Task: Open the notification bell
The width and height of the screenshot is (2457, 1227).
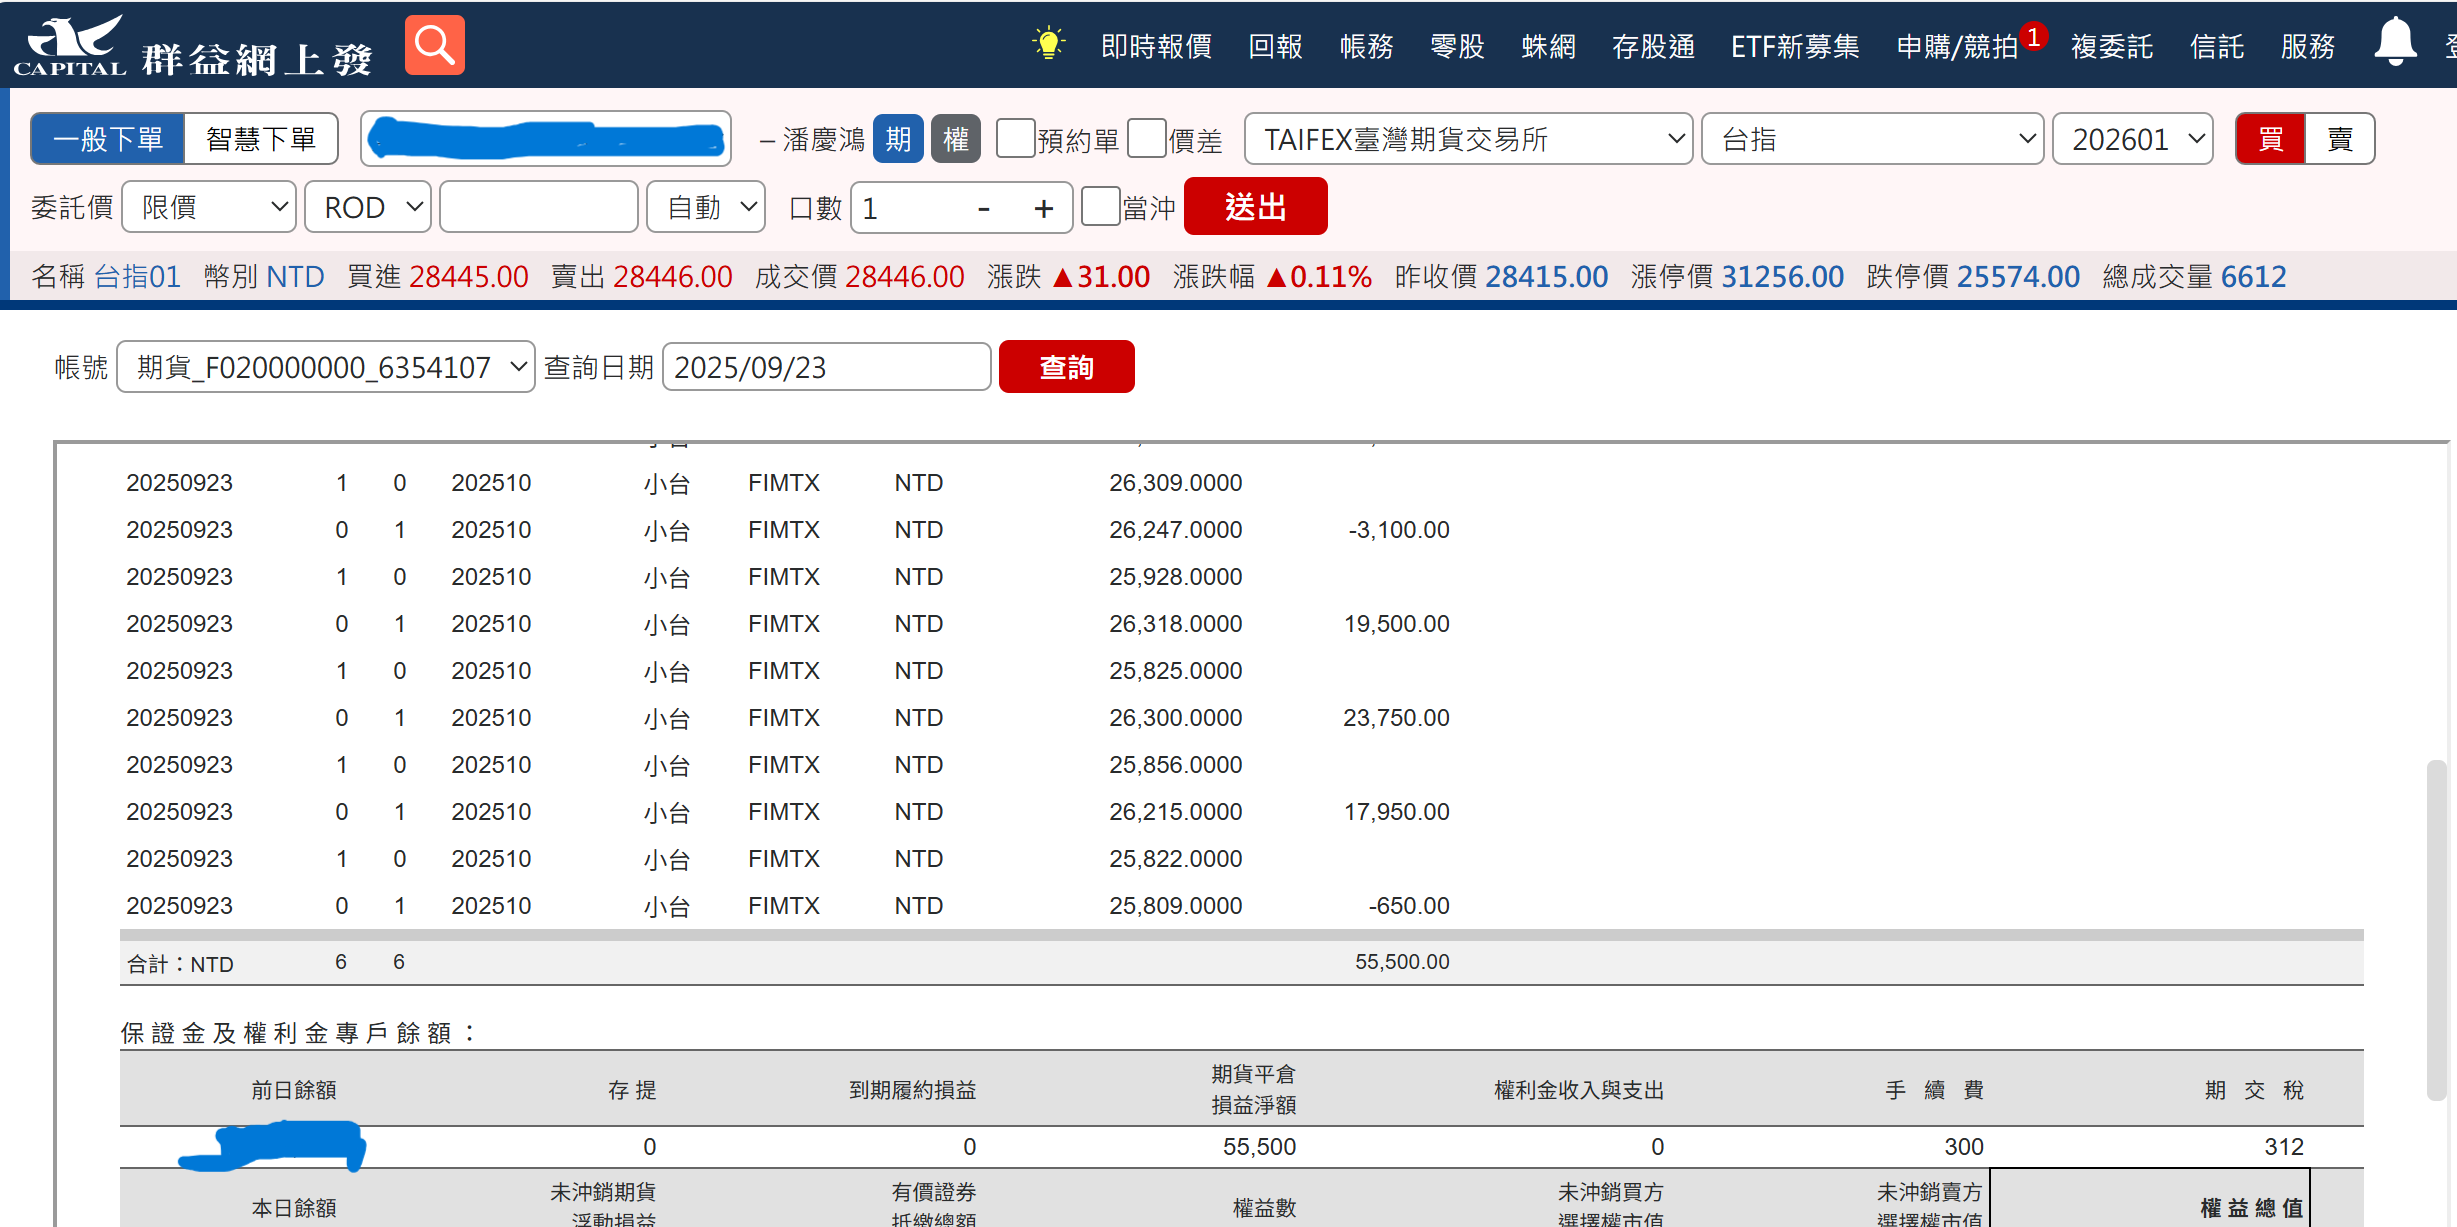Action: tap(2395, 43)
